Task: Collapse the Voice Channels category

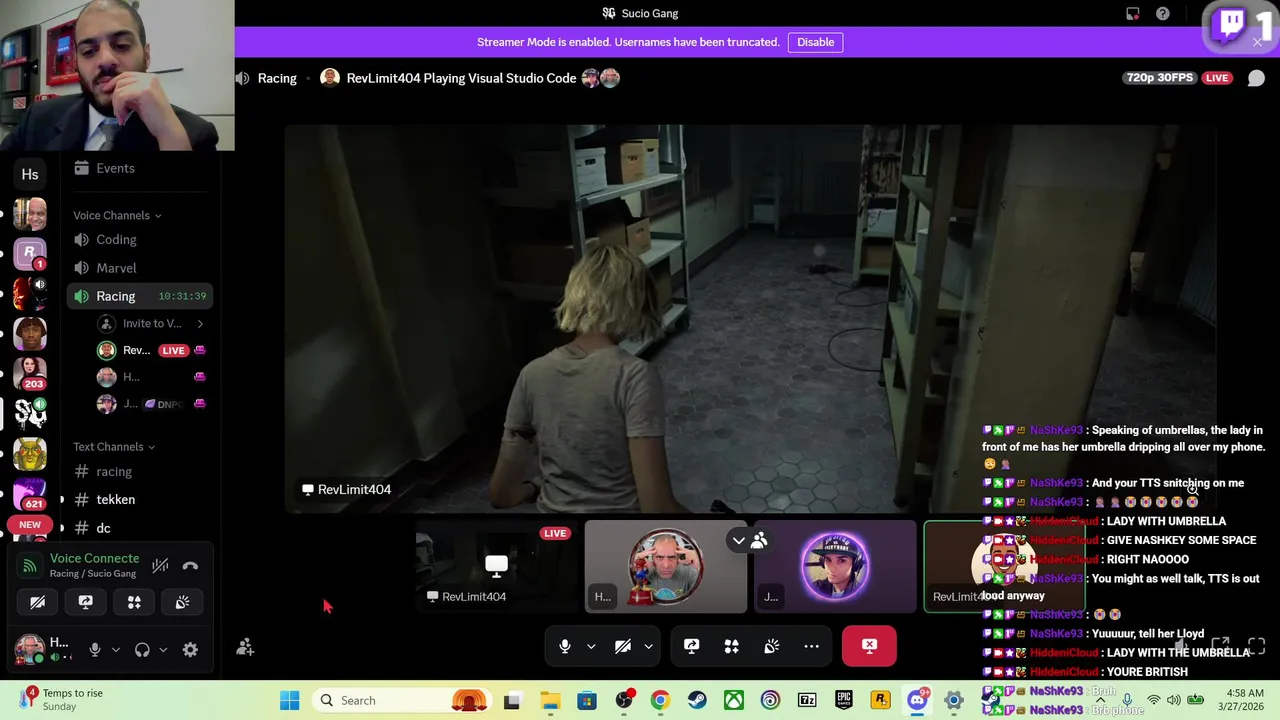Action: coord(117,215)
